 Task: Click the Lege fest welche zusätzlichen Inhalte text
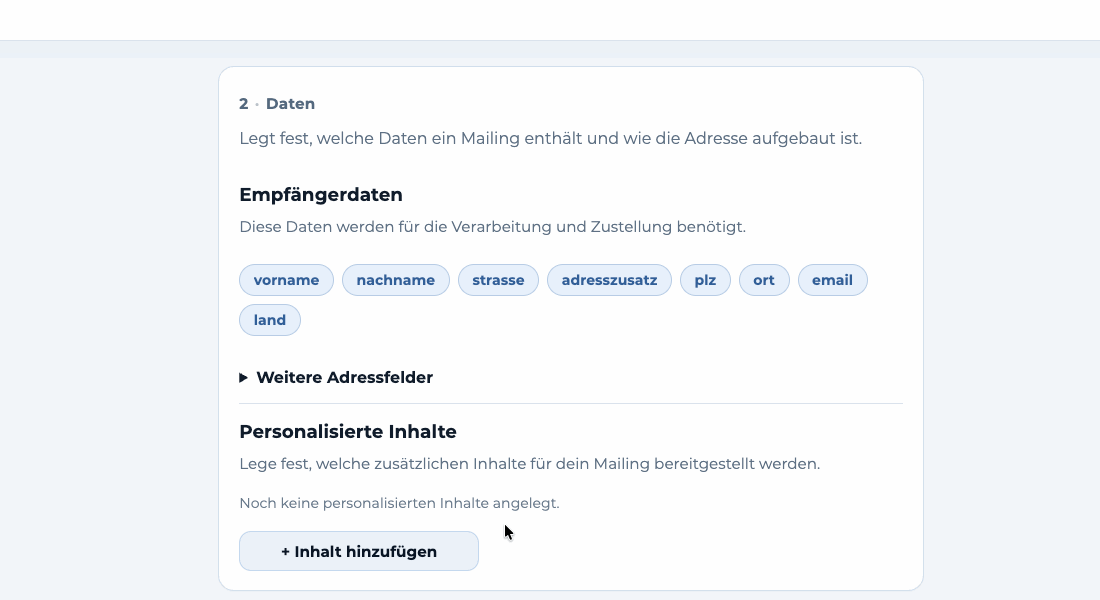click(530, 464)
